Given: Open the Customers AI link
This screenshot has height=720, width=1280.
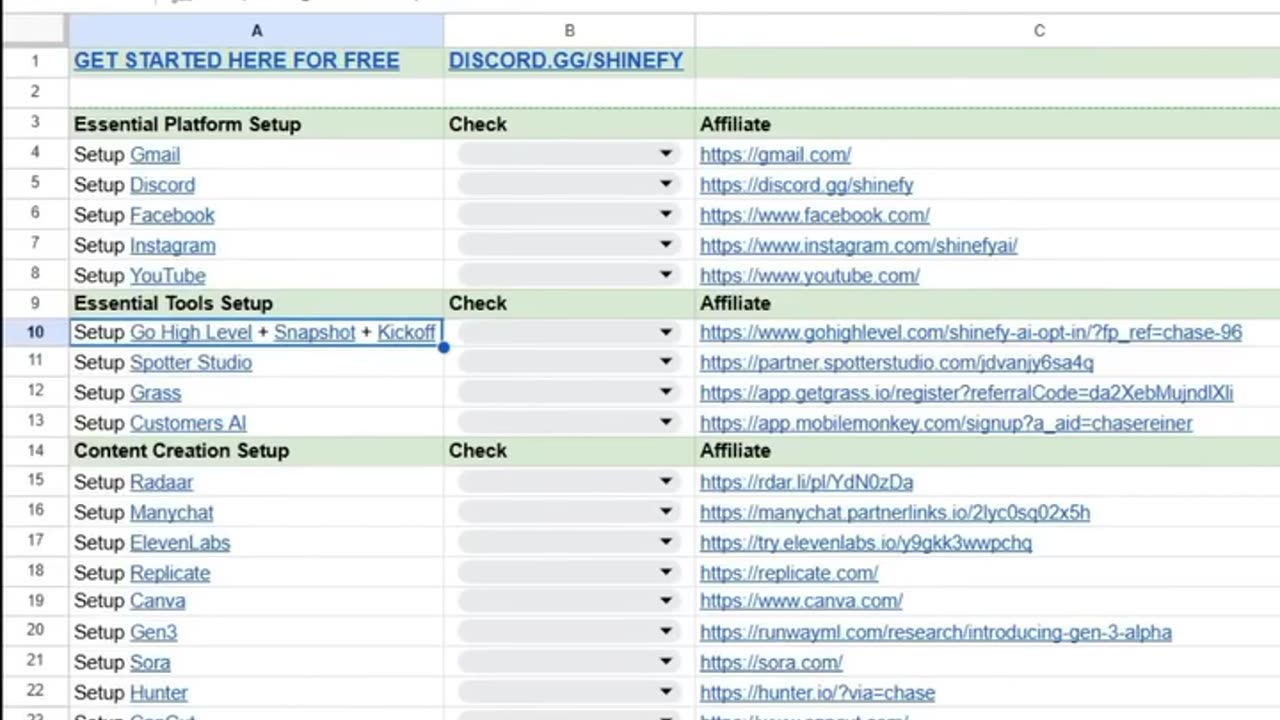Looking at the screenshot, I should pos(188,422).
